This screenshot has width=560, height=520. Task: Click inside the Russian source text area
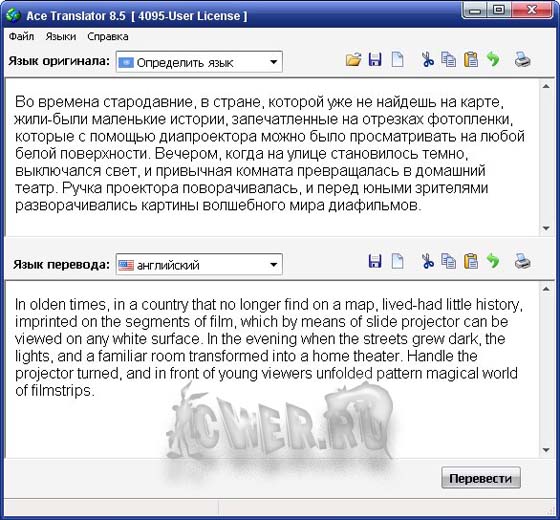coord(271,157)
